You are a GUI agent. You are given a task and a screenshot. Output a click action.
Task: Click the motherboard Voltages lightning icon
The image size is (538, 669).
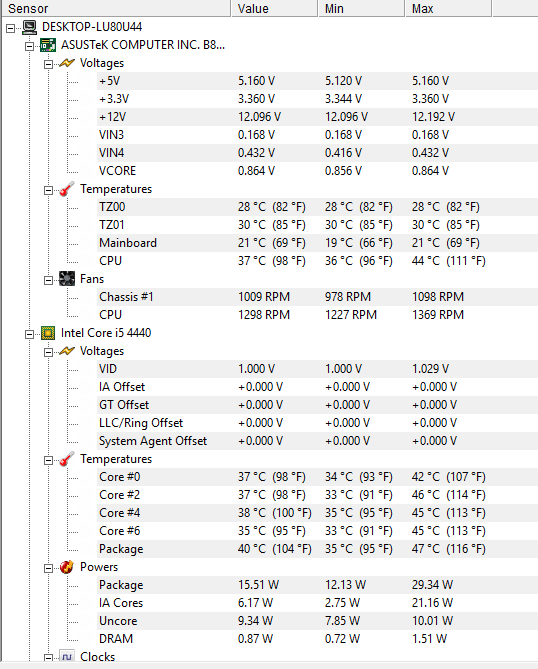click(x=67, y=63)
